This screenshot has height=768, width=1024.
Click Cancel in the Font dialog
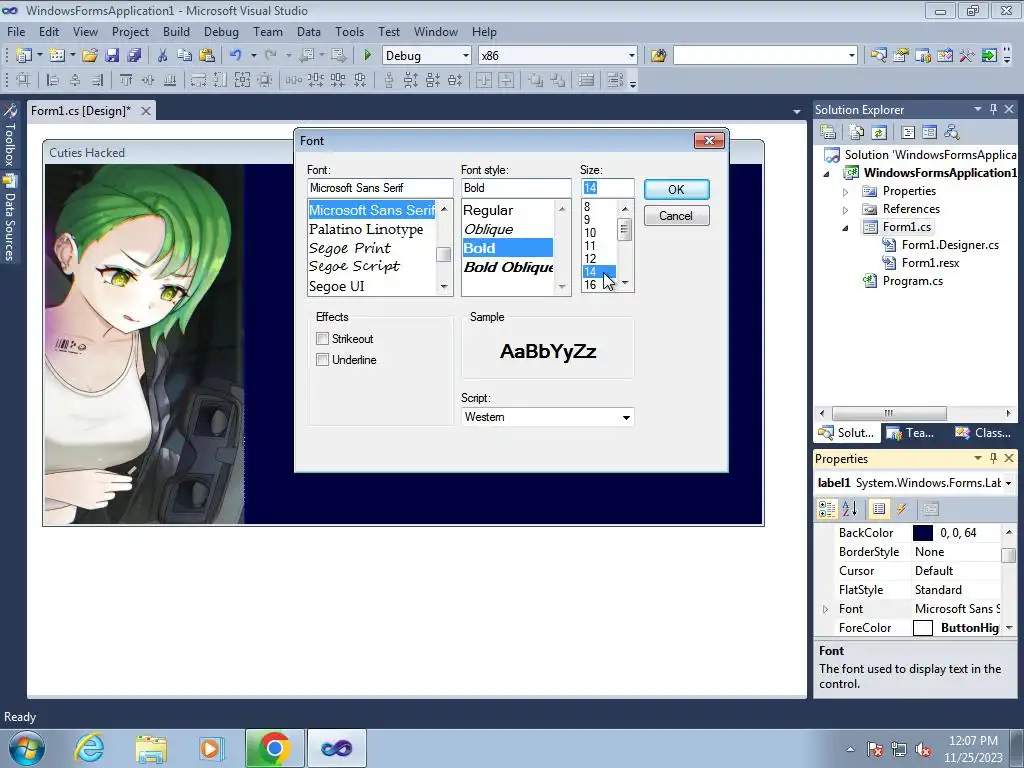pos(676,216)
